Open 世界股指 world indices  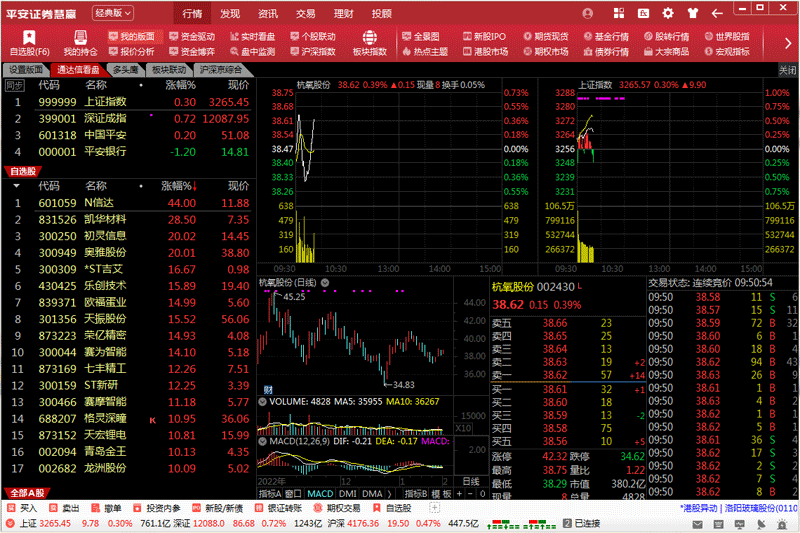coord(727,36)
